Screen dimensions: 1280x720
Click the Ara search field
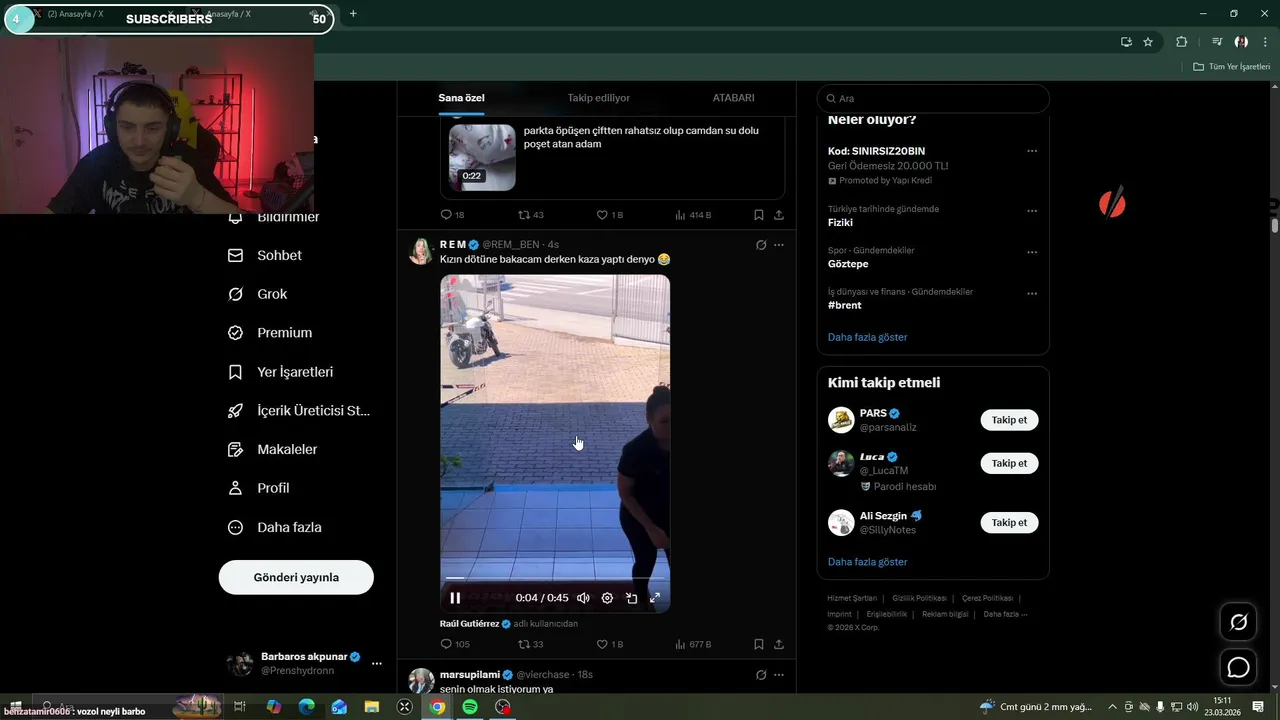click(x=933, y=98)
